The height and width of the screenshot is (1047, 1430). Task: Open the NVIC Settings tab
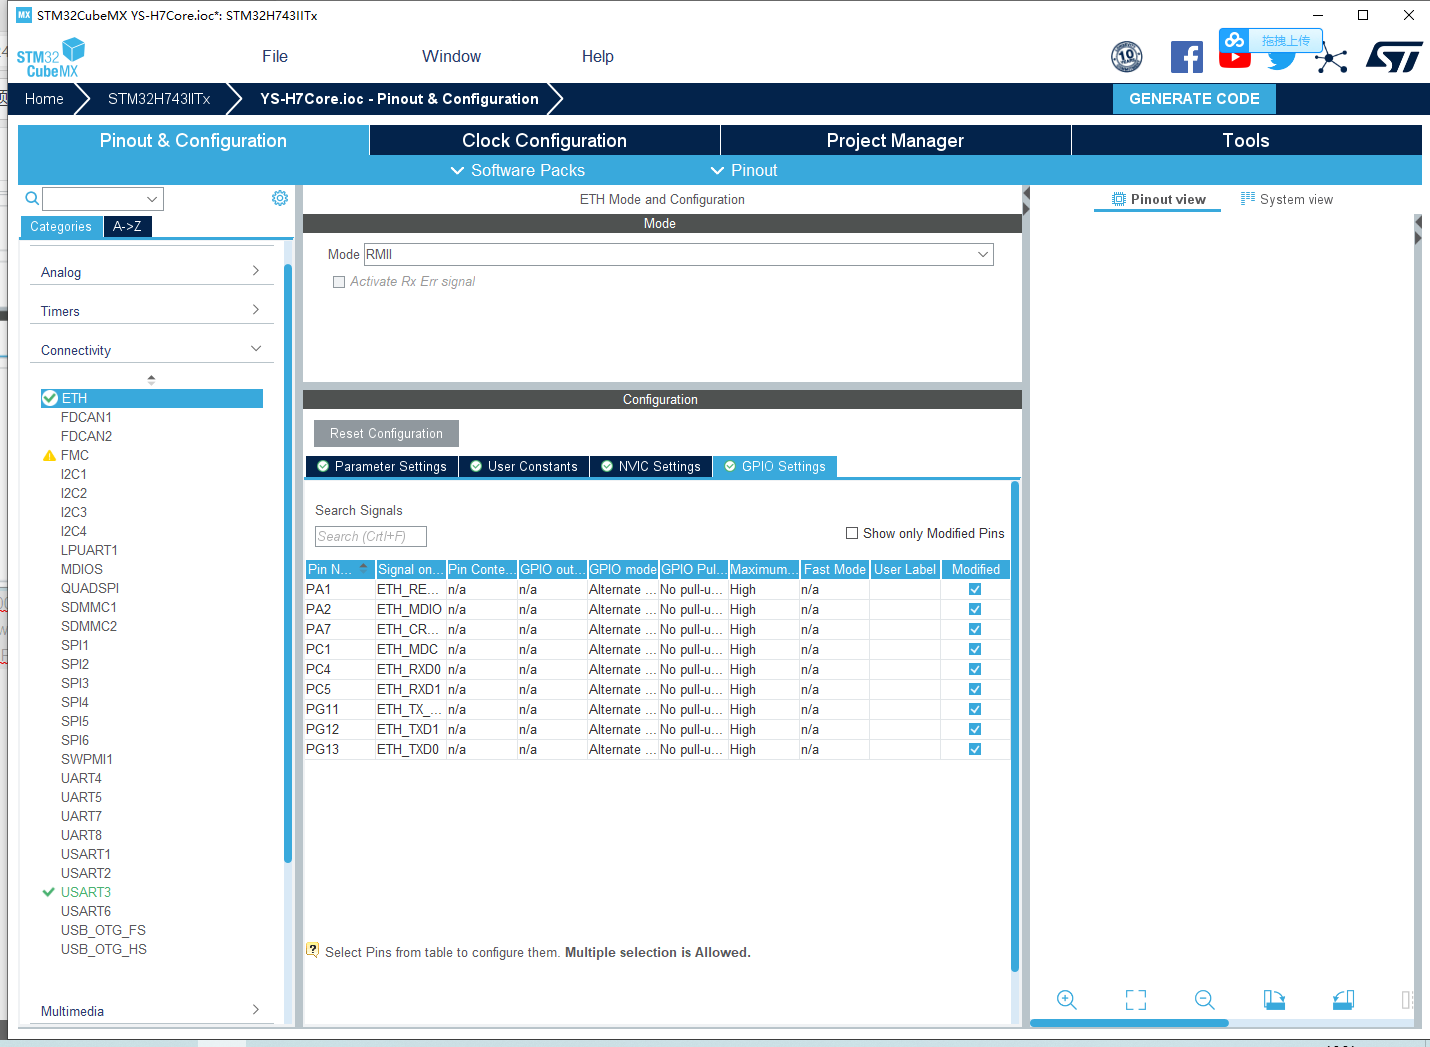tap(651, 467)
